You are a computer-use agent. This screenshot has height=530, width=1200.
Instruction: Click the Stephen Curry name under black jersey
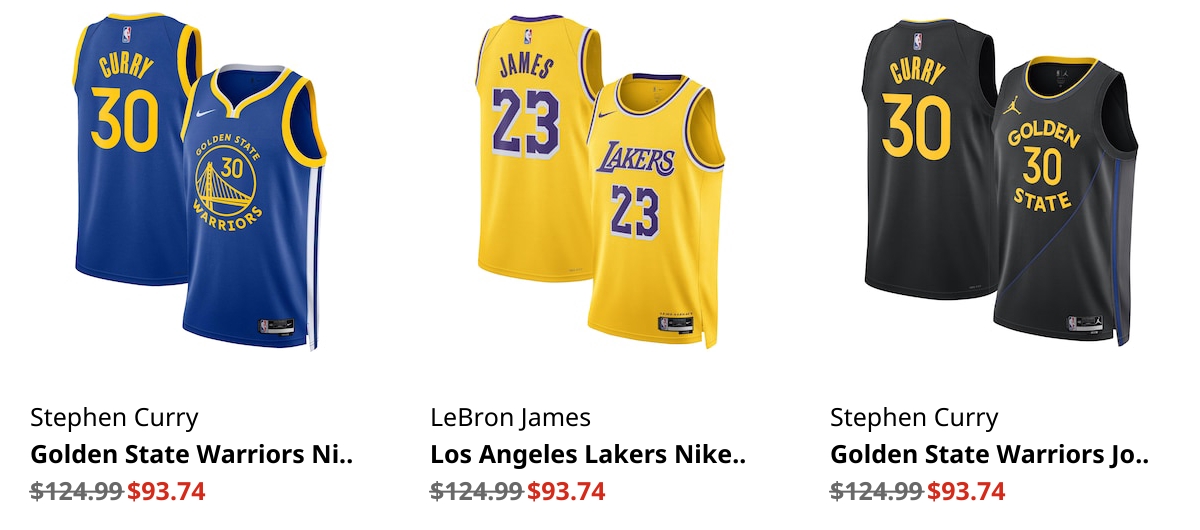tap(914, 418)
